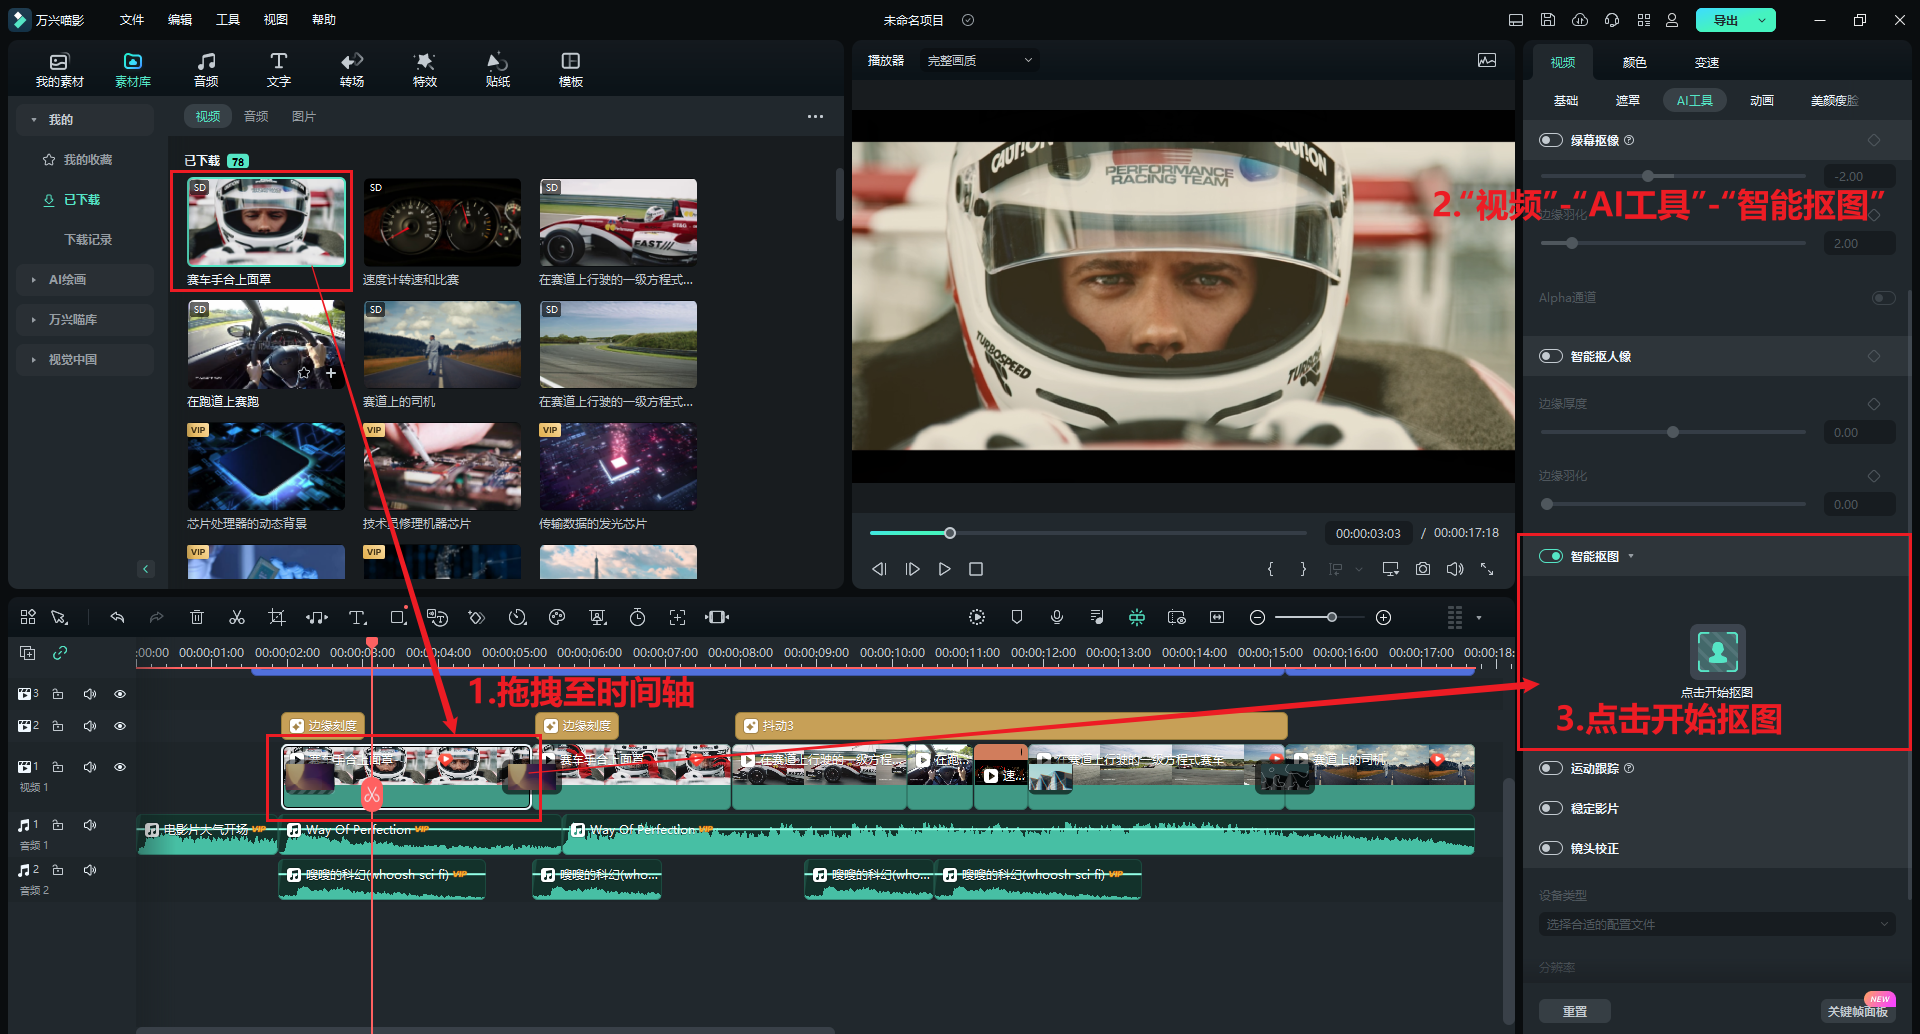
Task: Click the delete trash icon in timeline toolbar
Action: point(197,618)
